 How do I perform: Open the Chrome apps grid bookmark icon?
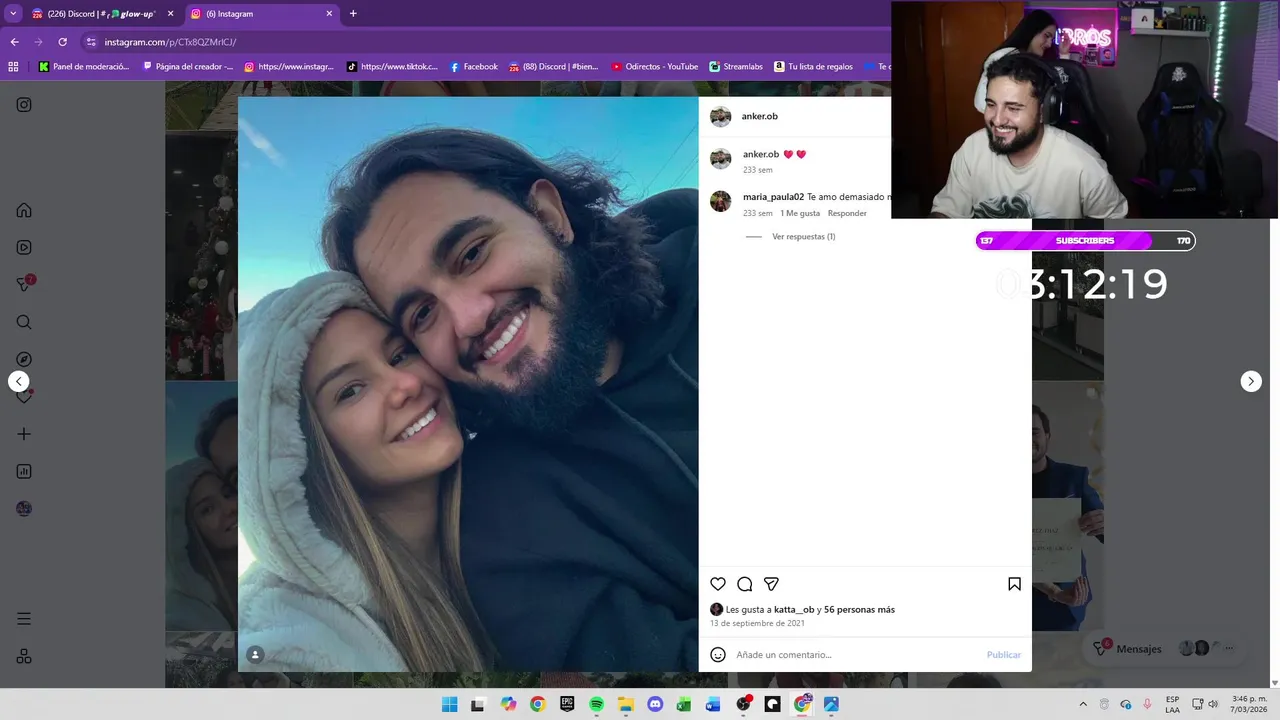[13, 67]
